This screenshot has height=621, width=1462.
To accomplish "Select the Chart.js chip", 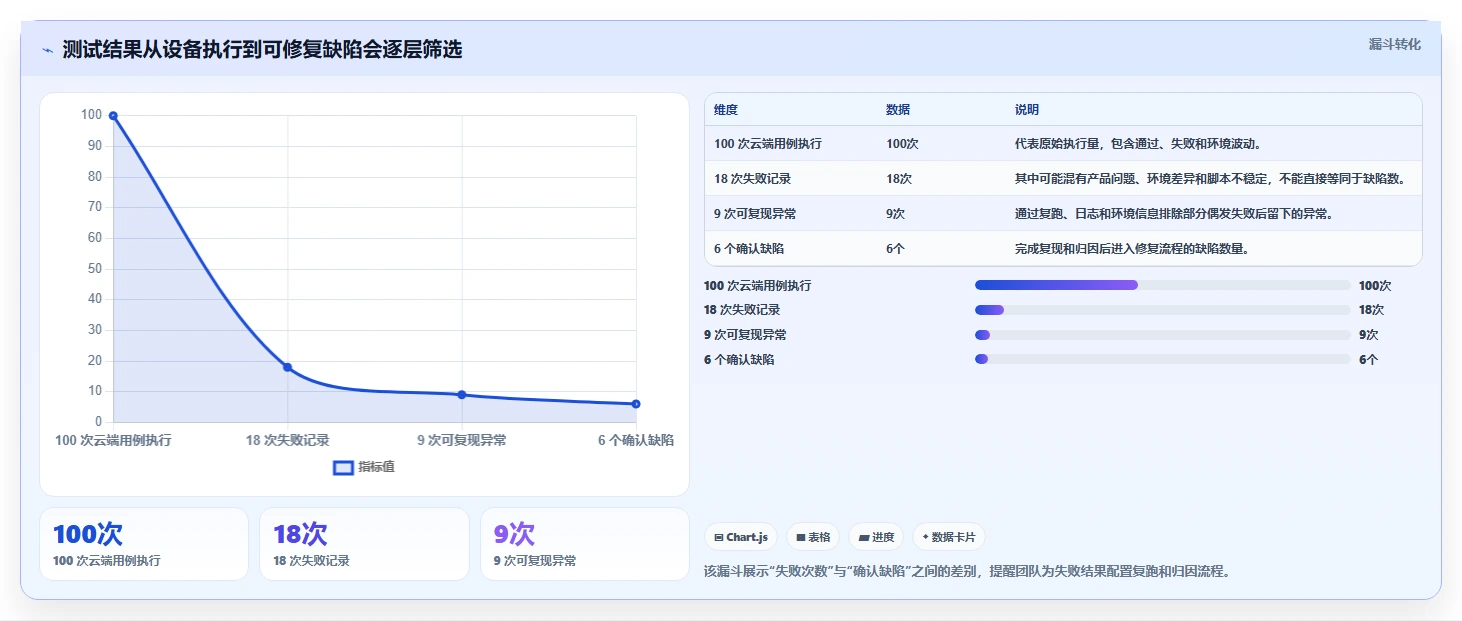I will click(x=741, y=537).
